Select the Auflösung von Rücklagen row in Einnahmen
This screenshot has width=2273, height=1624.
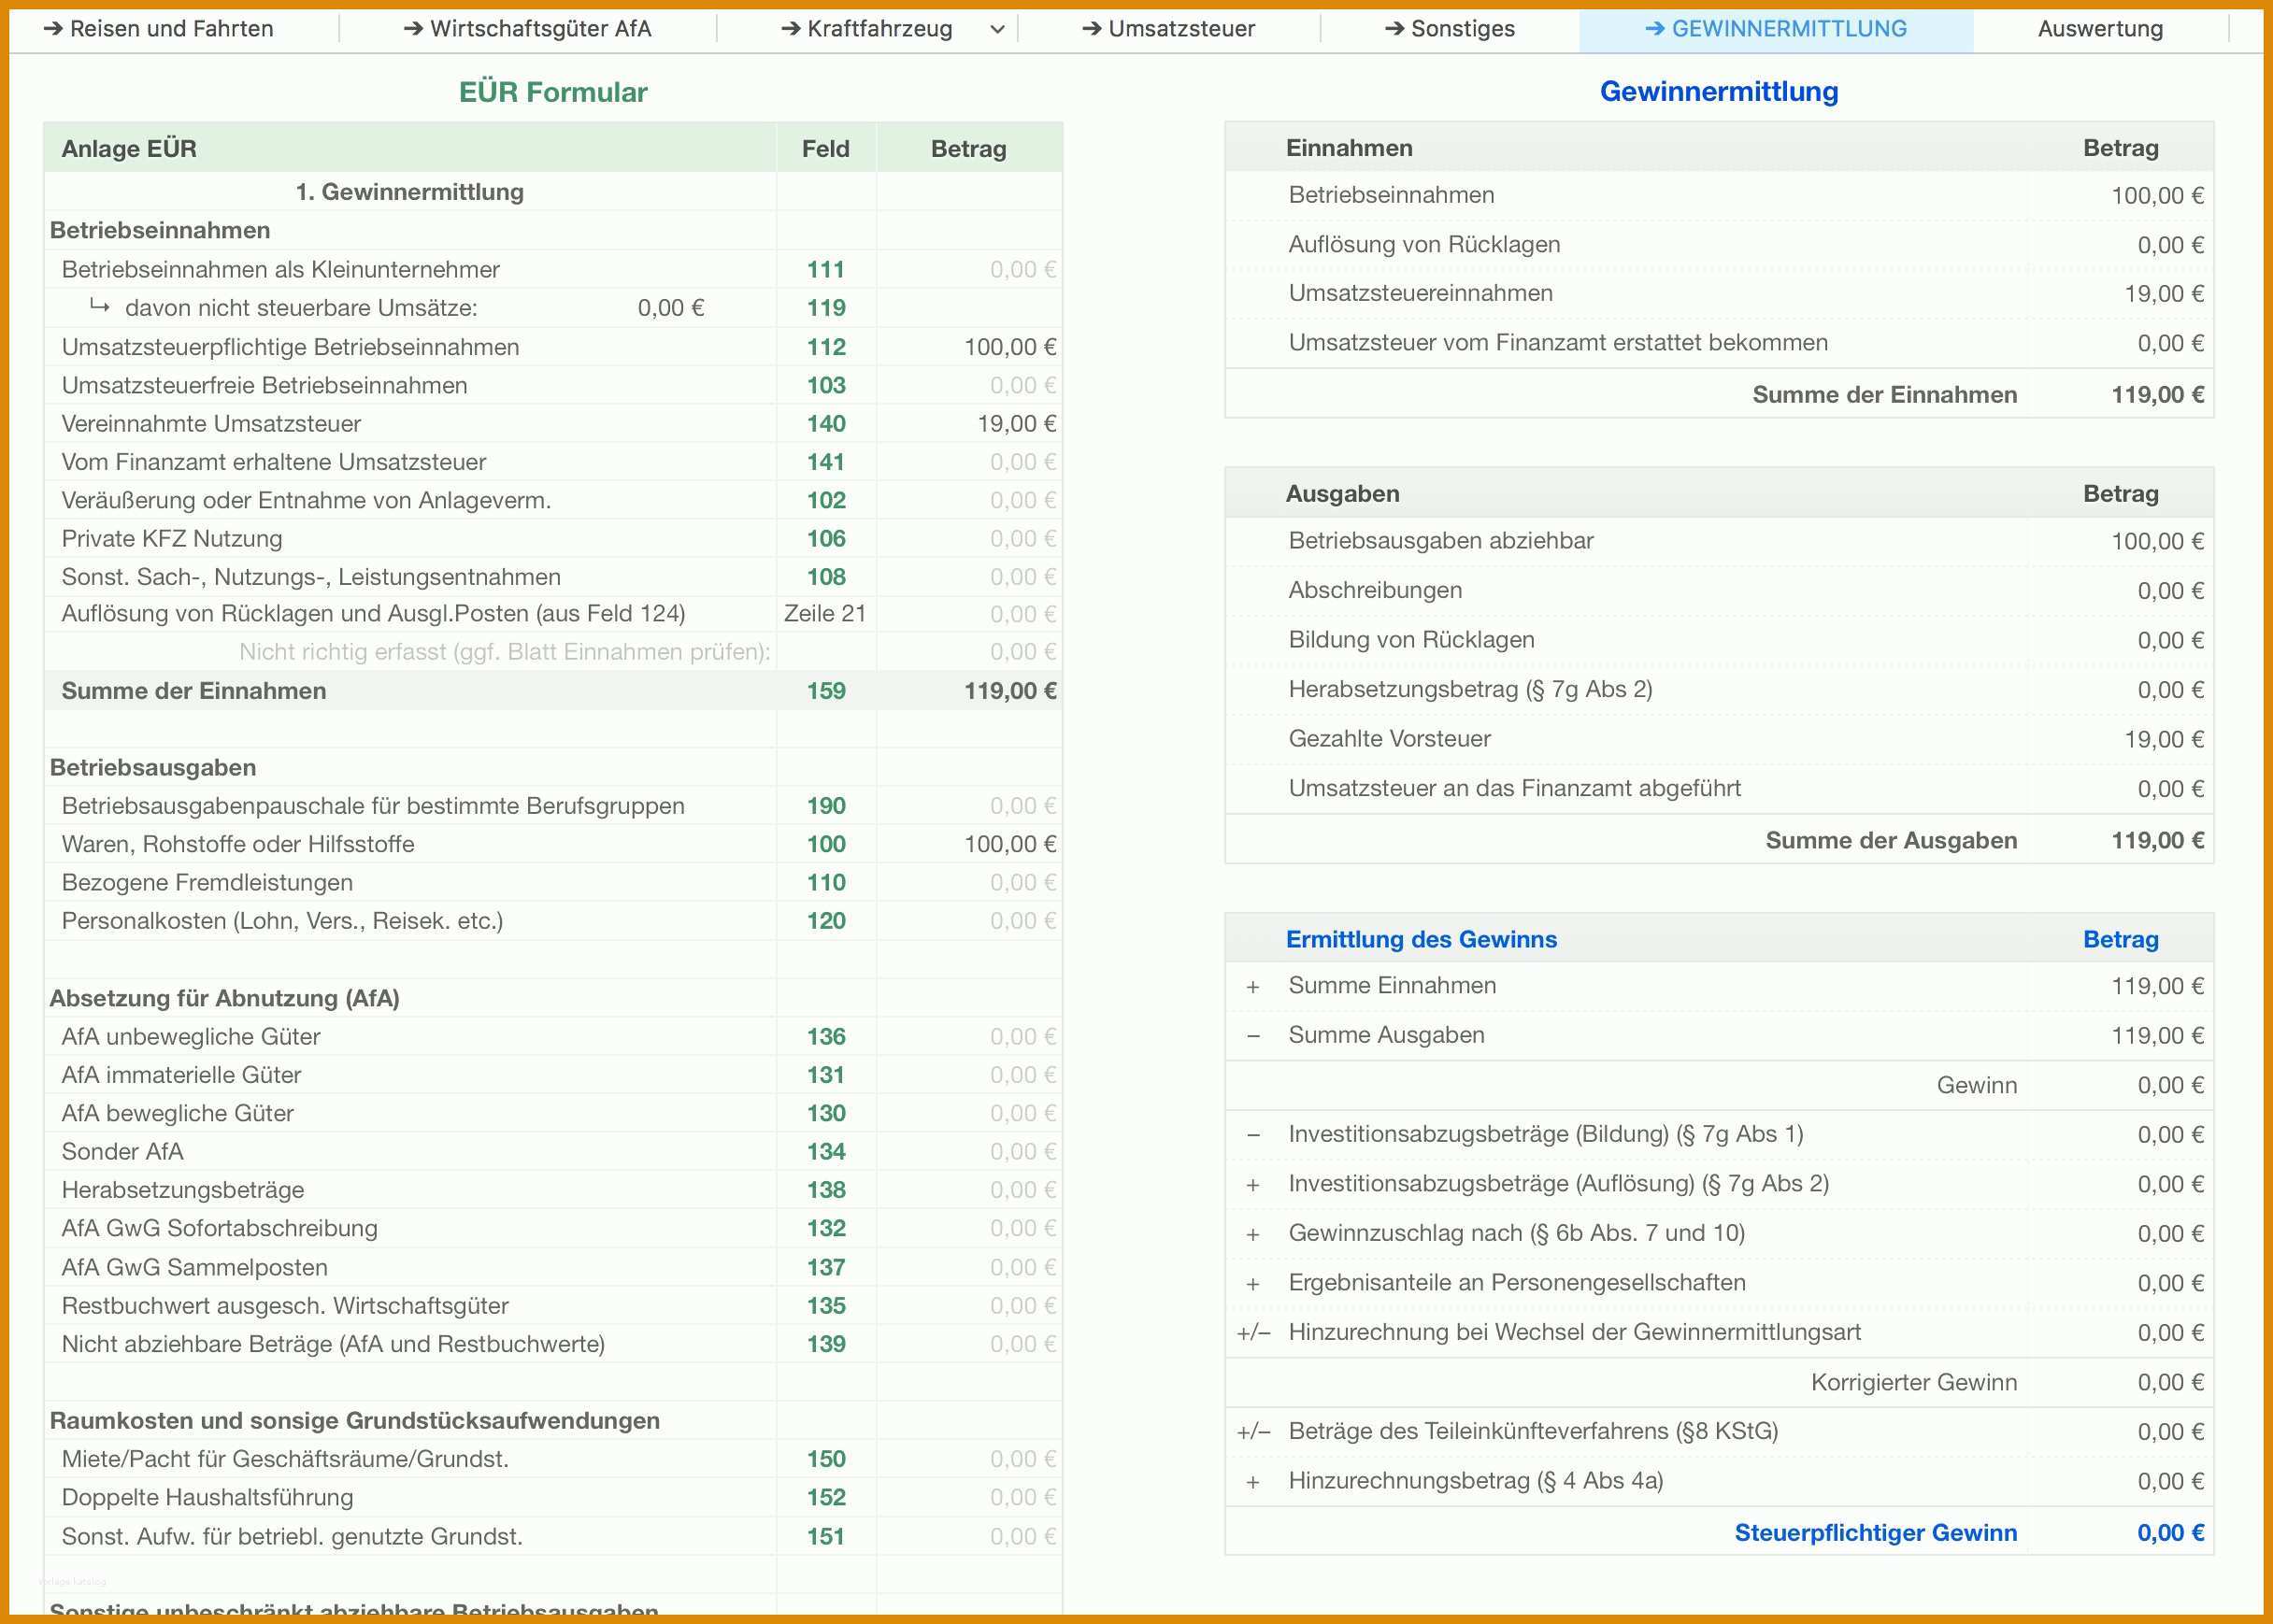point(1719,245)
